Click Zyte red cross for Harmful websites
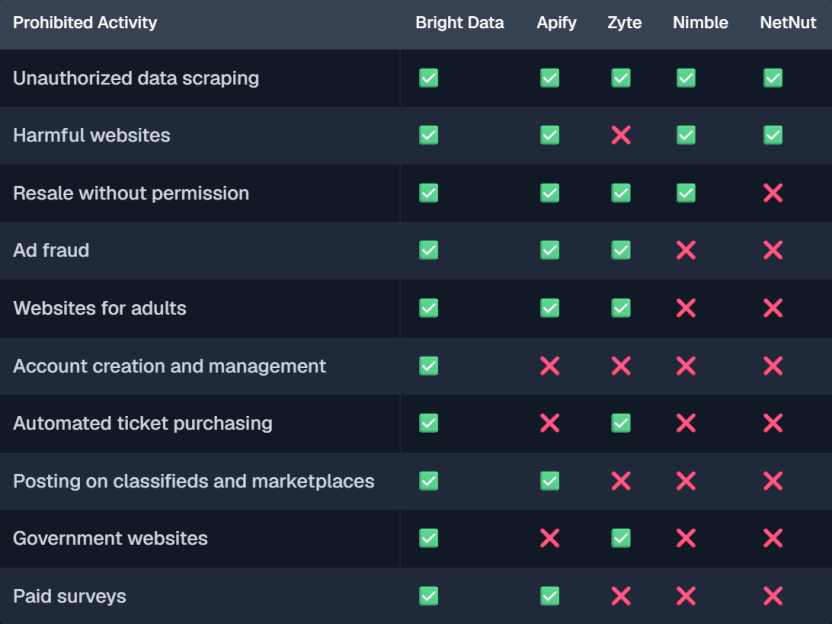 [x=621, y=135]
